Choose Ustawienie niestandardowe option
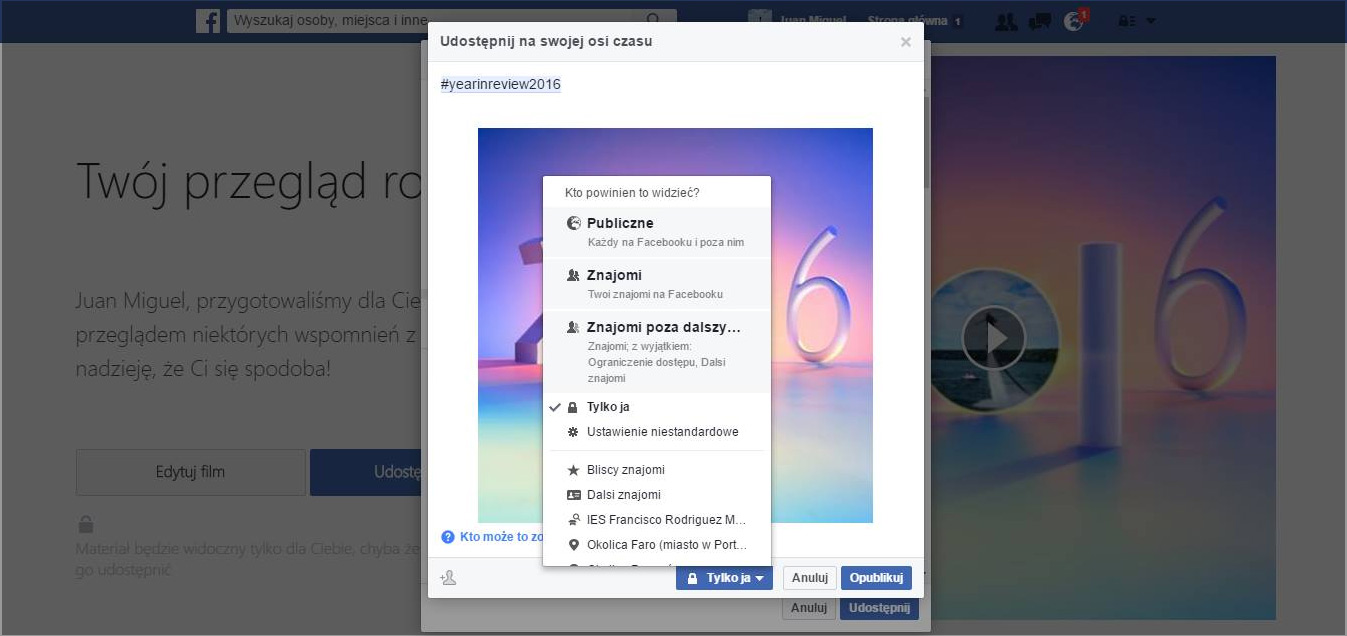Screen dimensions: 1347x636 [x=657, y=432]
